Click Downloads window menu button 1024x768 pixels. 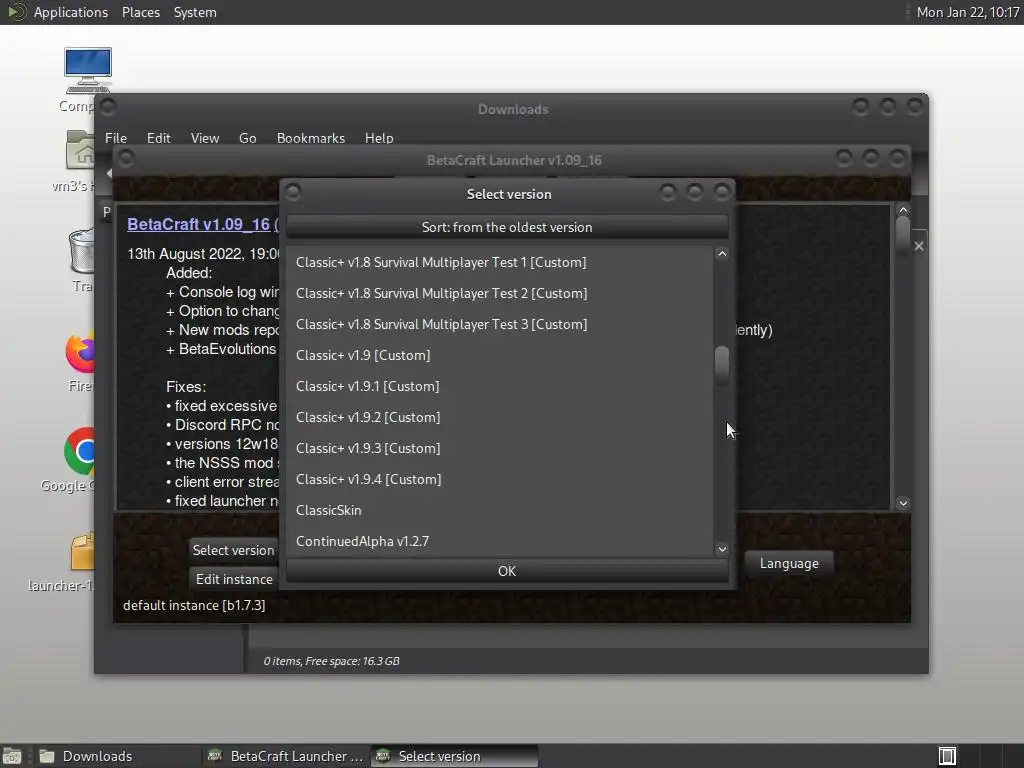point(108,107)
